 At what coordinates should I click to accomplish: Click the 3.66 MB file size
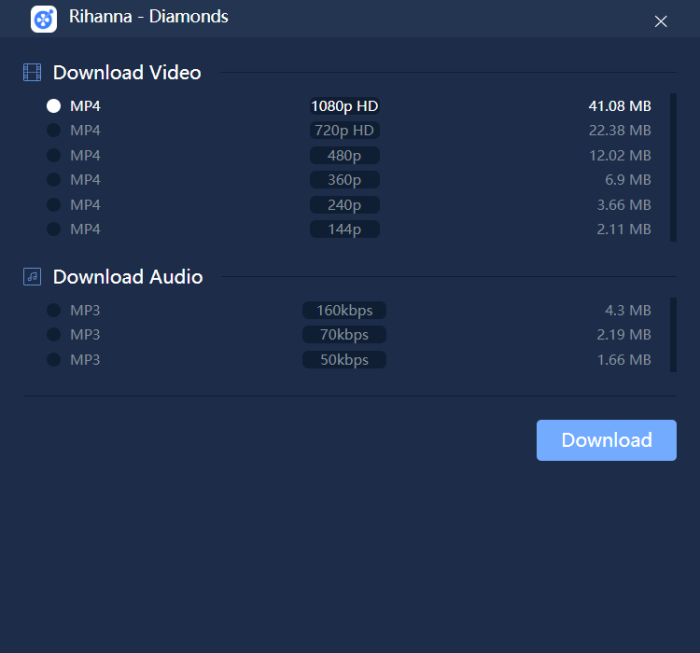[x=624, y=205]
